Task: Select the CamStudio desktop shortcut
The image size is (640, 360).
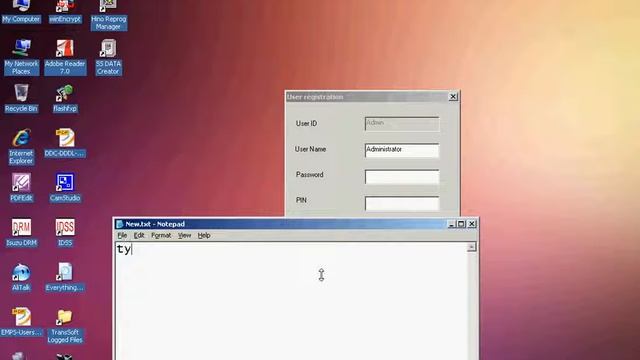Action: pos(65,188)
